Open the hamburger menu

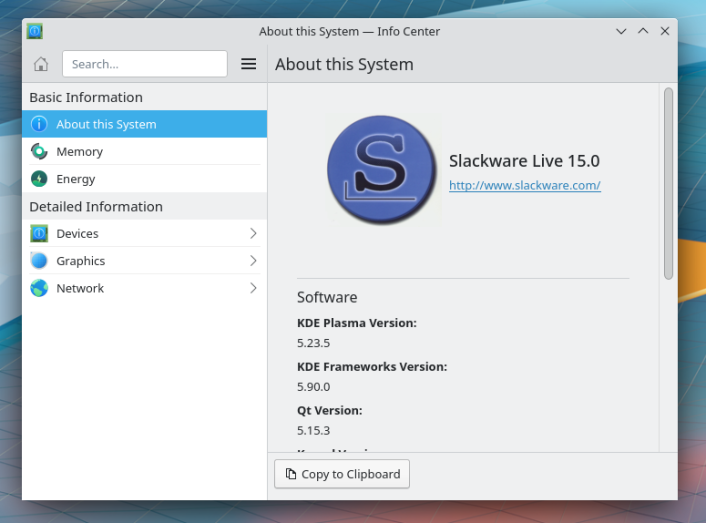pyautogui.click(x=249, y=64)
